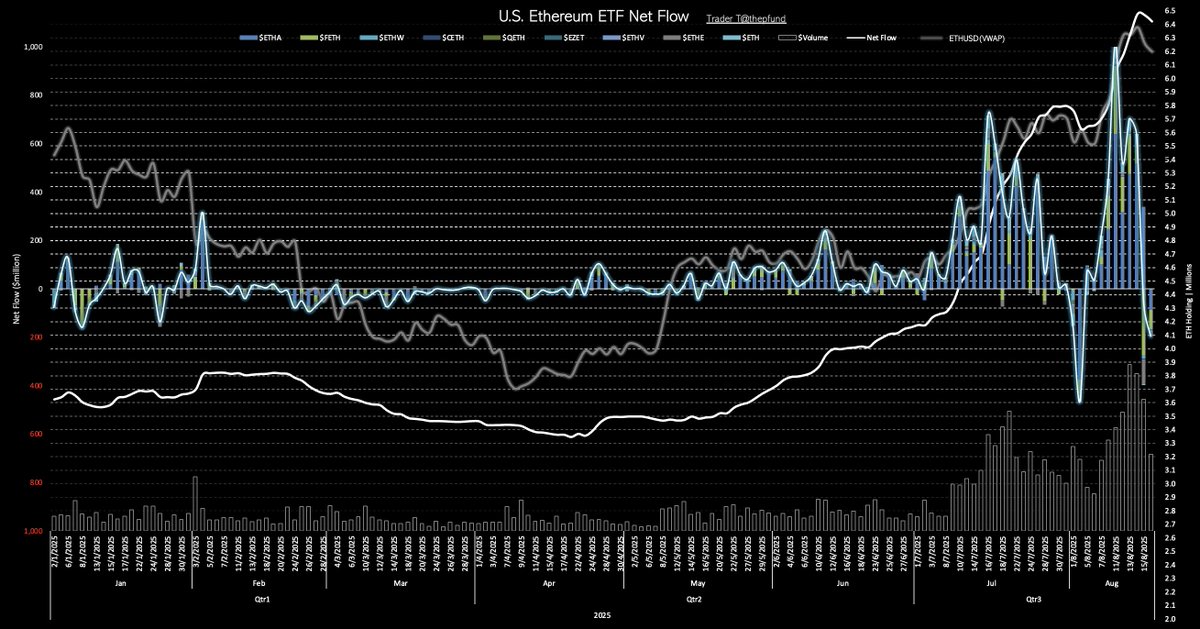Screen dimensions: 1200x629
Task: Select the $Volume legend entry
Action: (803, 37)
